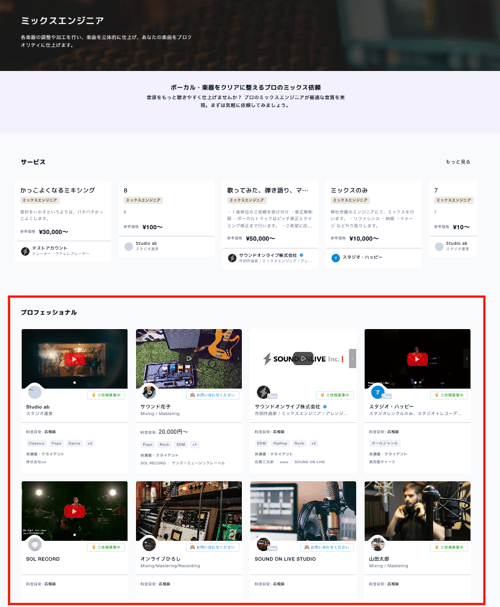This screenshot has height=607, width=500.
Task: Play the SOL RECORD YouTube video
Action: [x=74, y=511]
